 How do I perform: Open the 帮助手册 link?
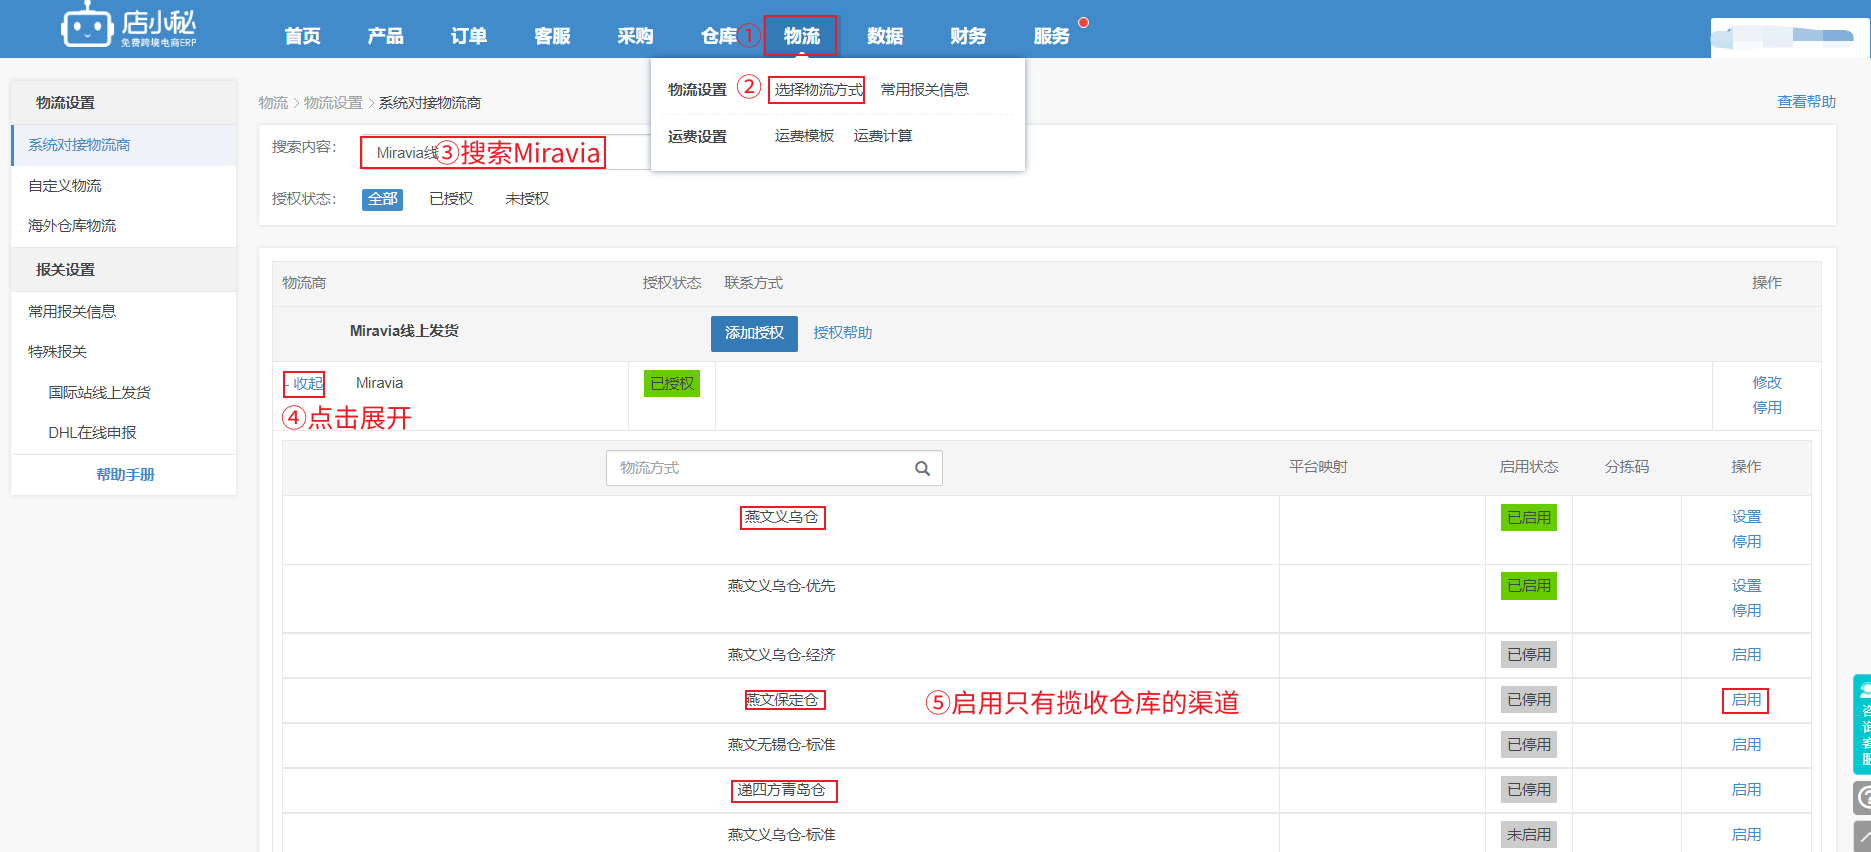125,475
